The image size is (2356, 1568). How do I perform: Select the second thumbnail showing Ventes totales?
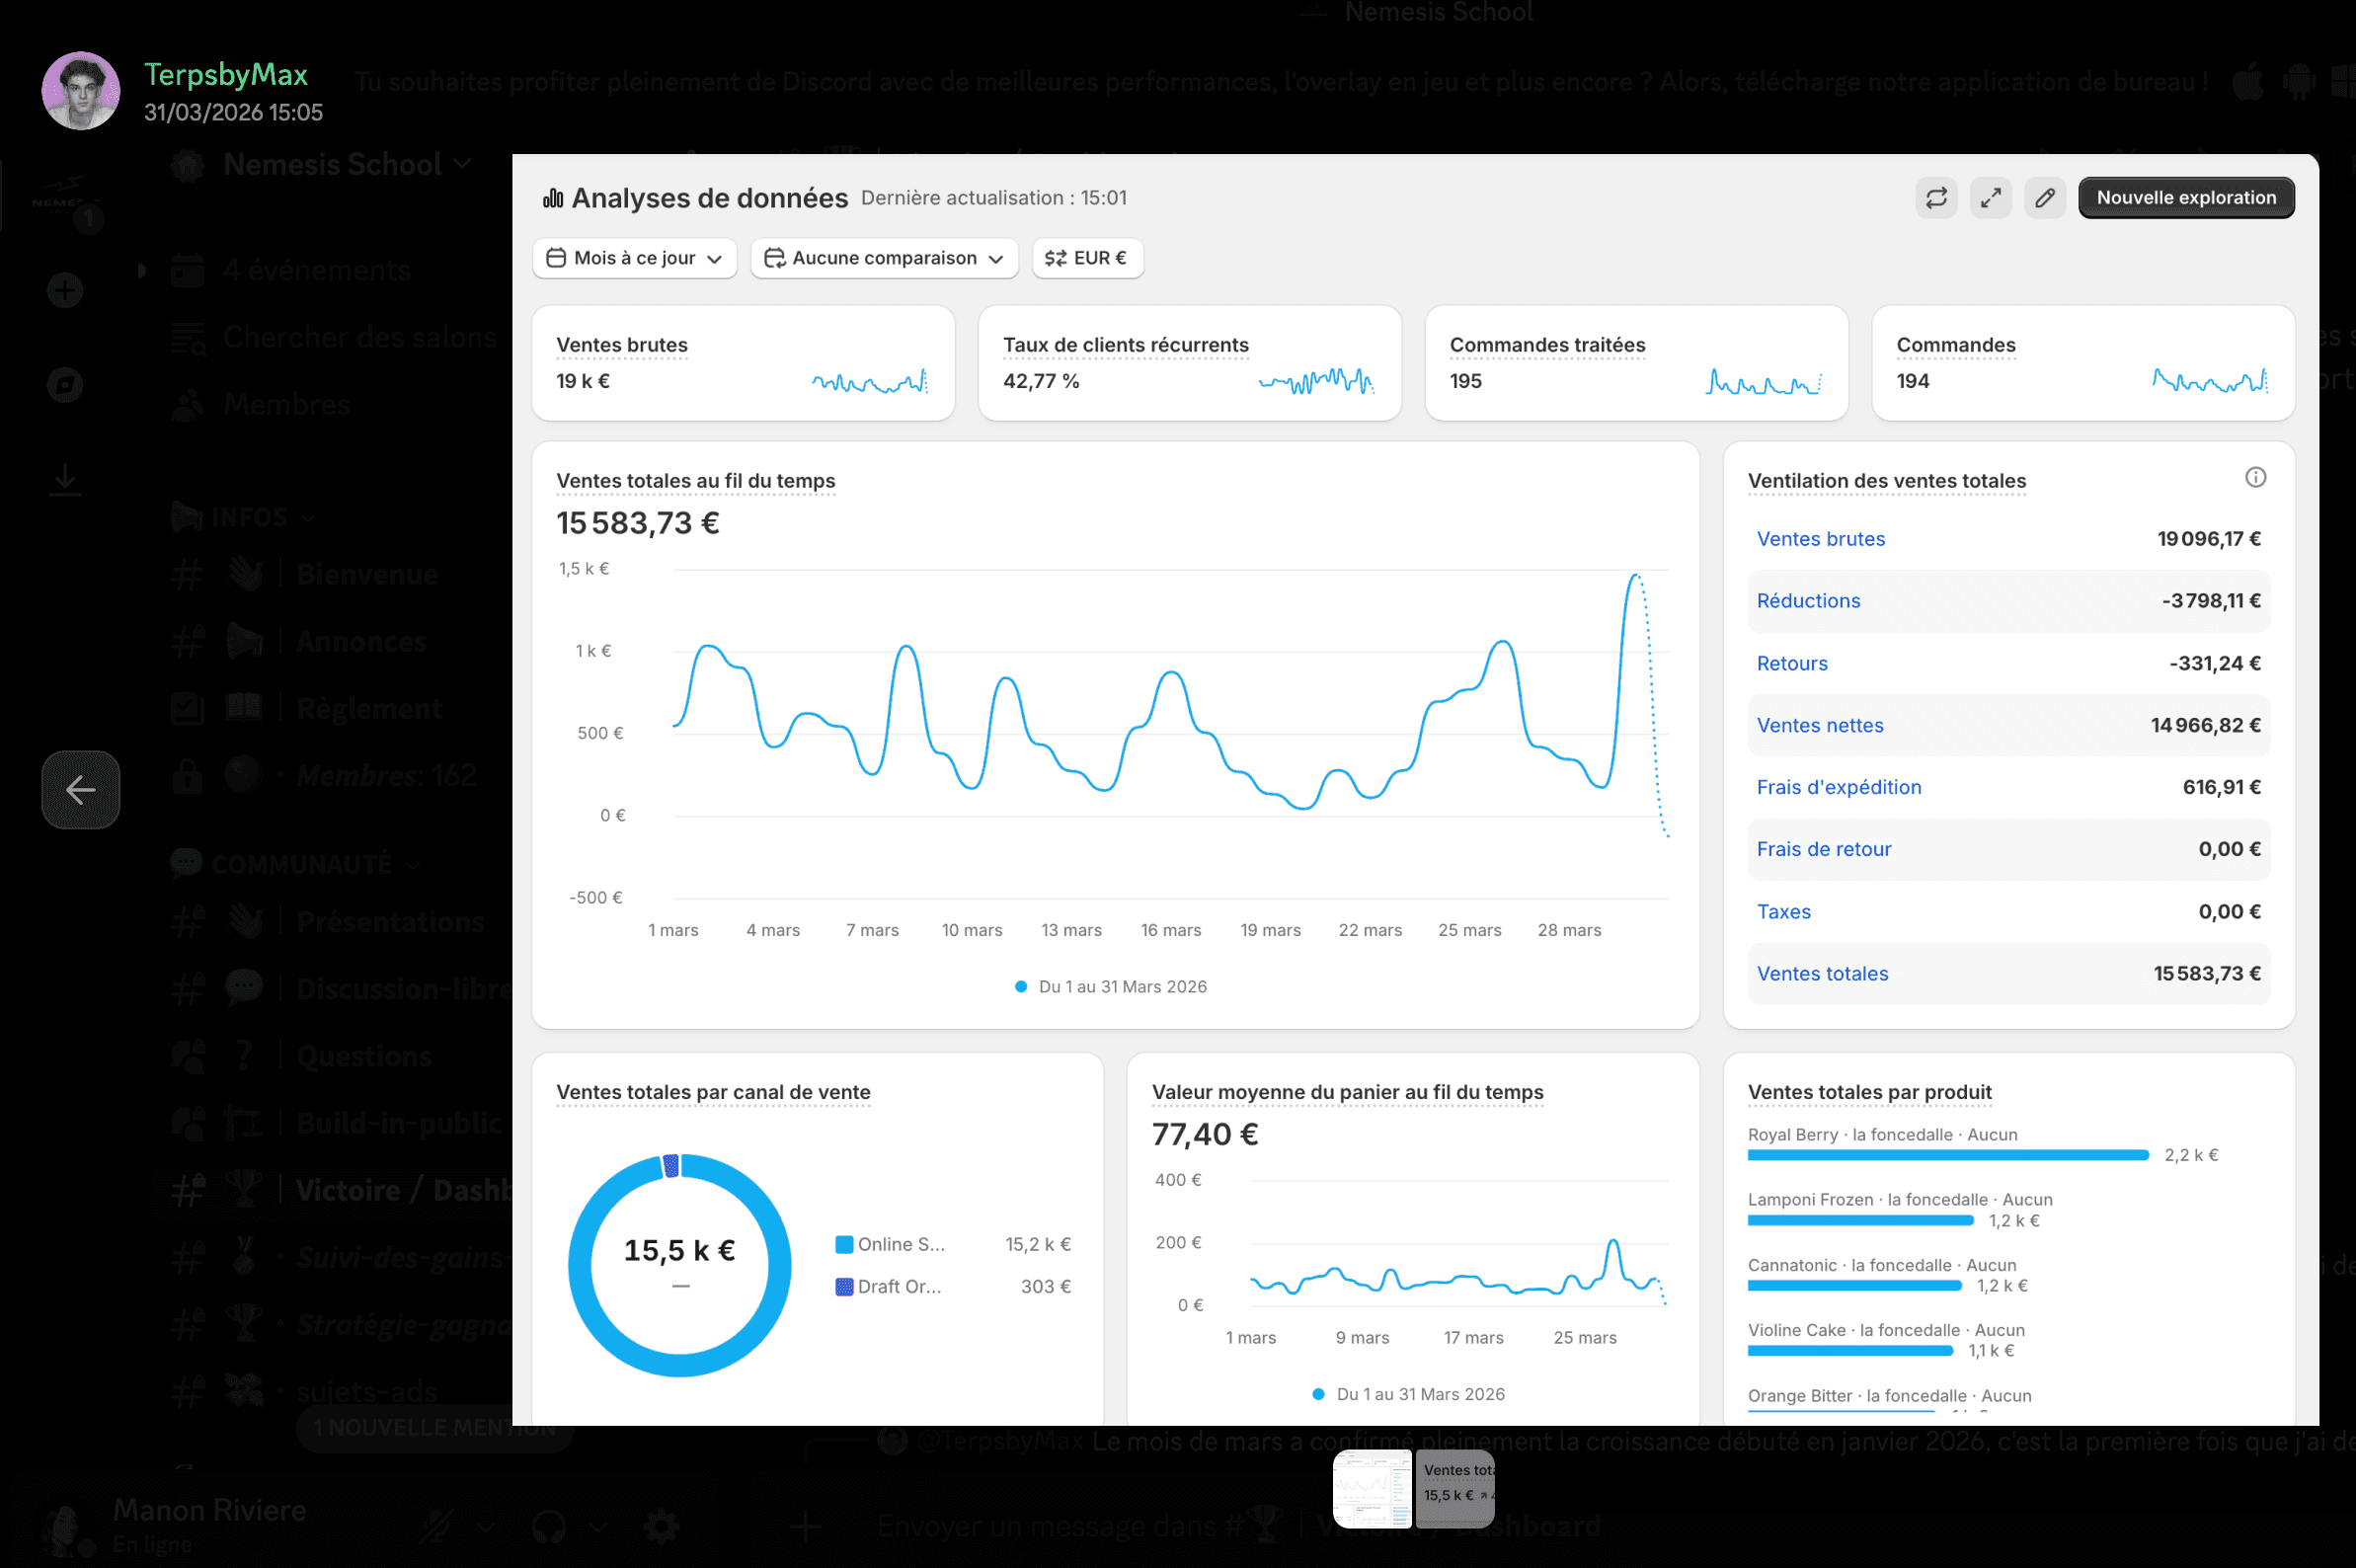click(1455, 1489)
